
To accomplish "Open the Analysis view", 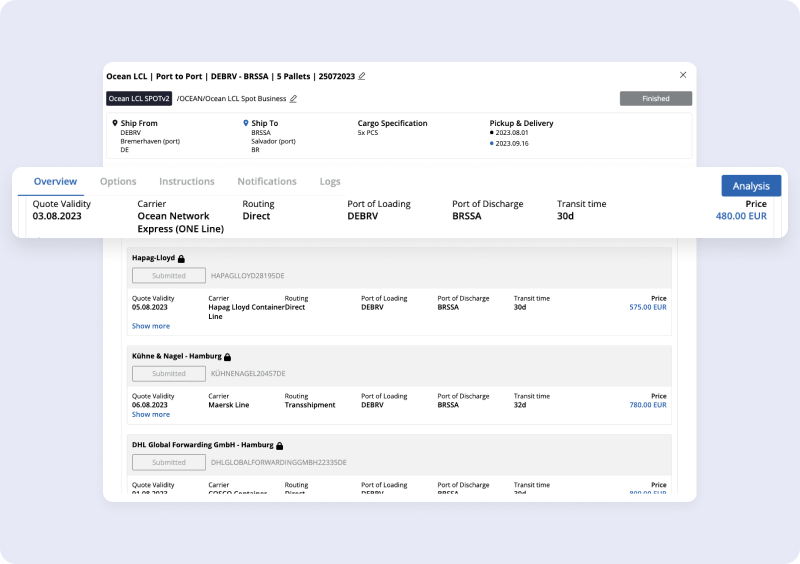I will 751,186.
